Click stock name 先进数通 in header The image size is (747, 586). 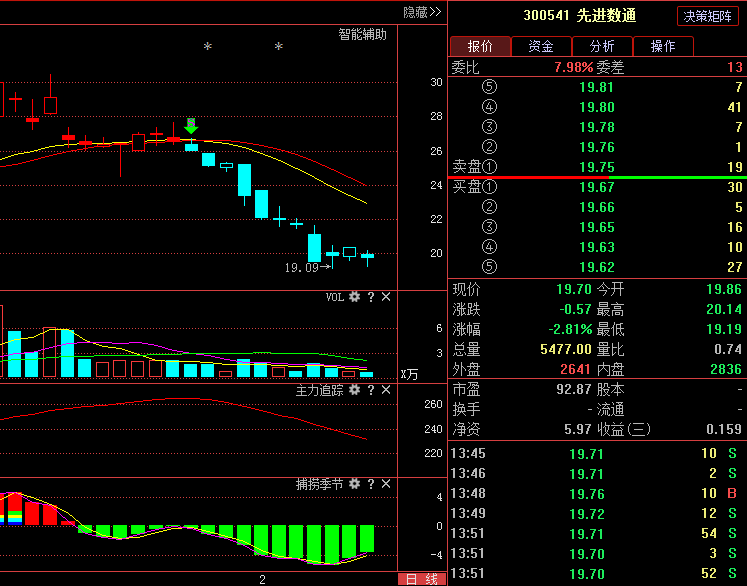tap(606, 16)
